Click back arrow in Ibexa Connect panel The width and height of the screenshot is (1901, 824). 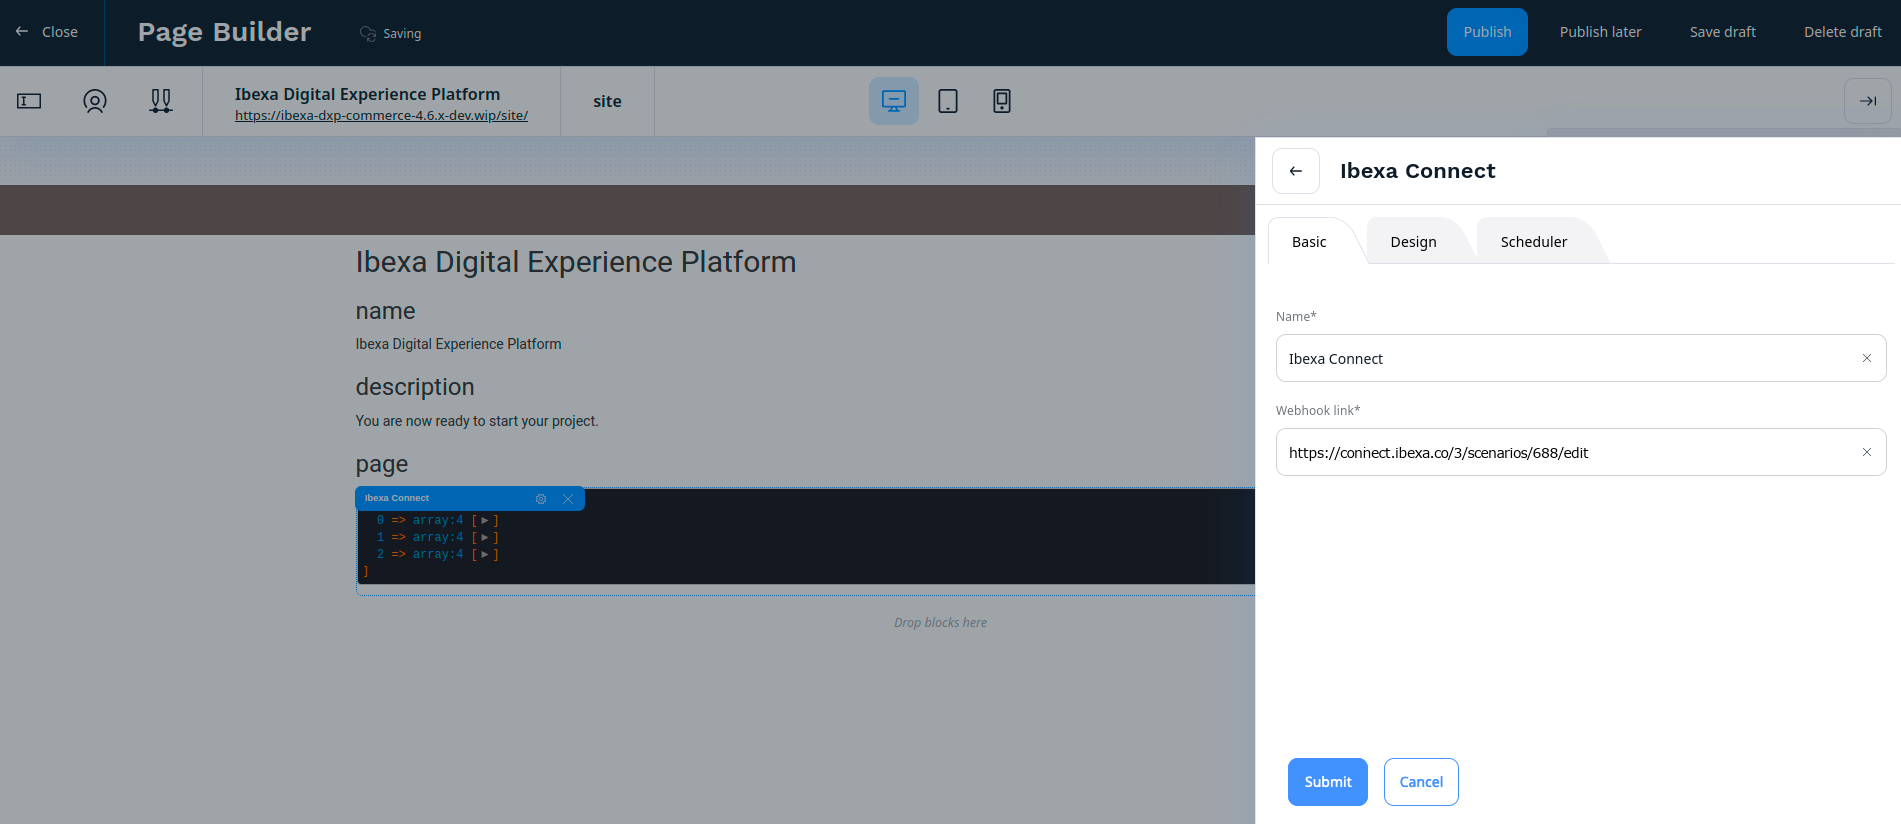(x=1295, y=171)
